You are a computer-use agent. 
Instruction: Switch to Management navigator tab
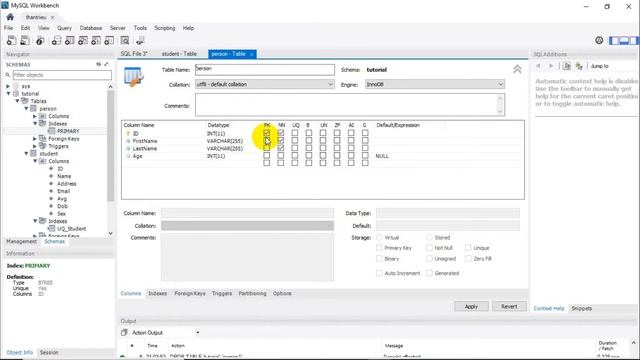point(21,242)
